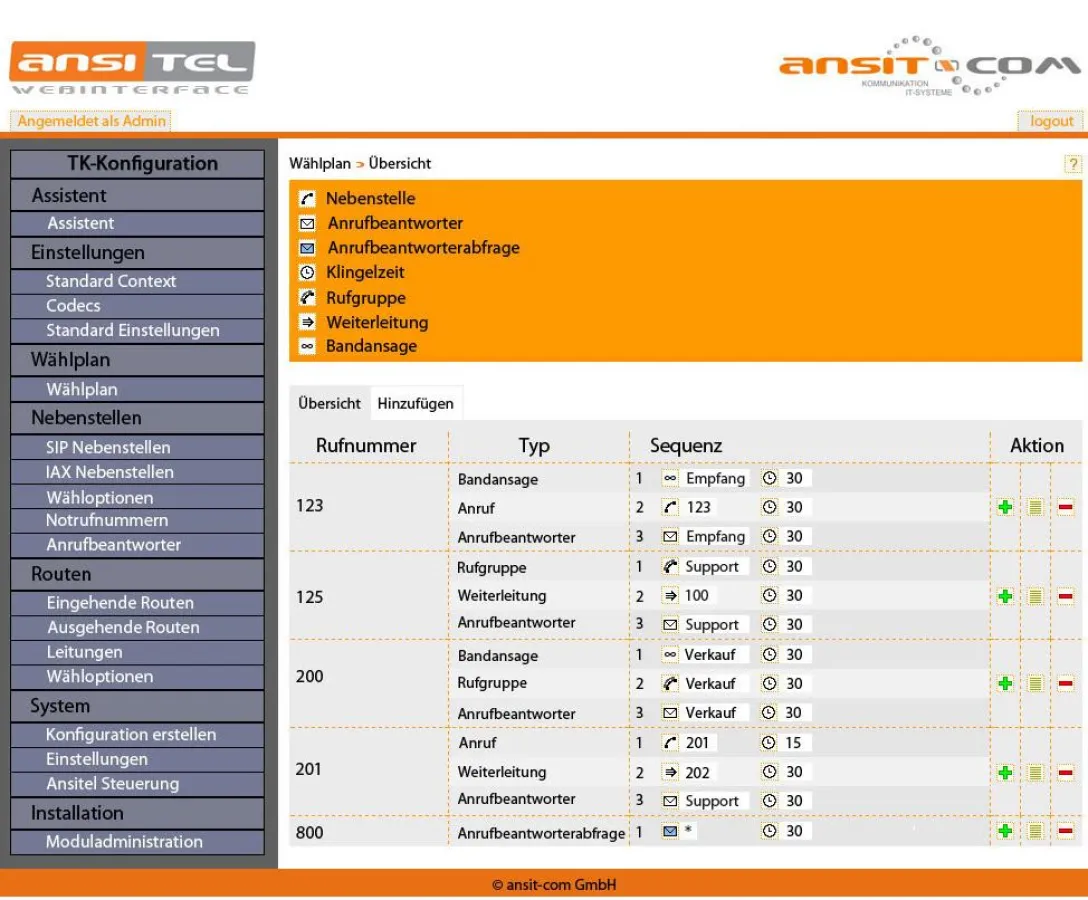Screen dimensions: 1088x900
Task: Click the red minus icon for Rufnummer 201
Action: click(1064, 772)
